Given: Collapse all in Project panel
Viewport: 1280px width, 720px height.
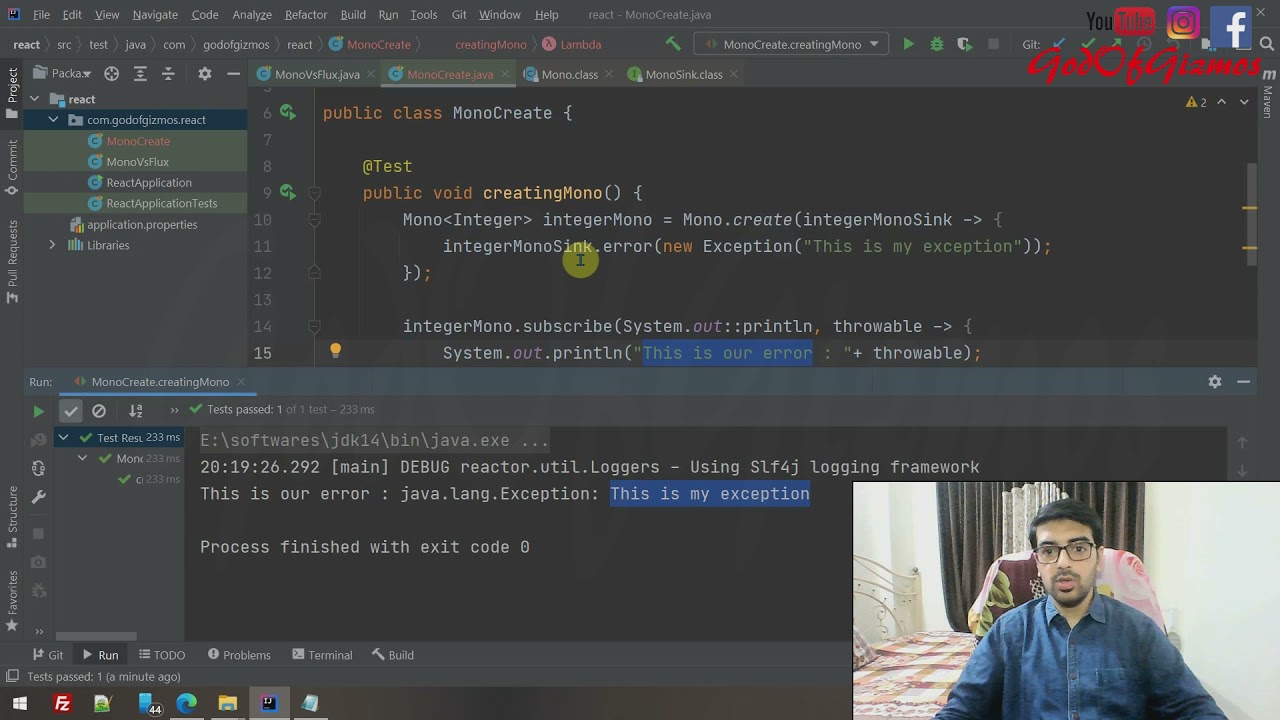Looking at the screenshot, I should (168, 74).
